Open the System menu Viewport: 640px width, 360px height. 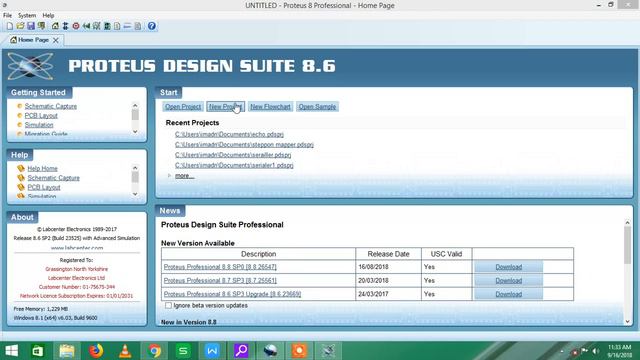pos(27,16)
